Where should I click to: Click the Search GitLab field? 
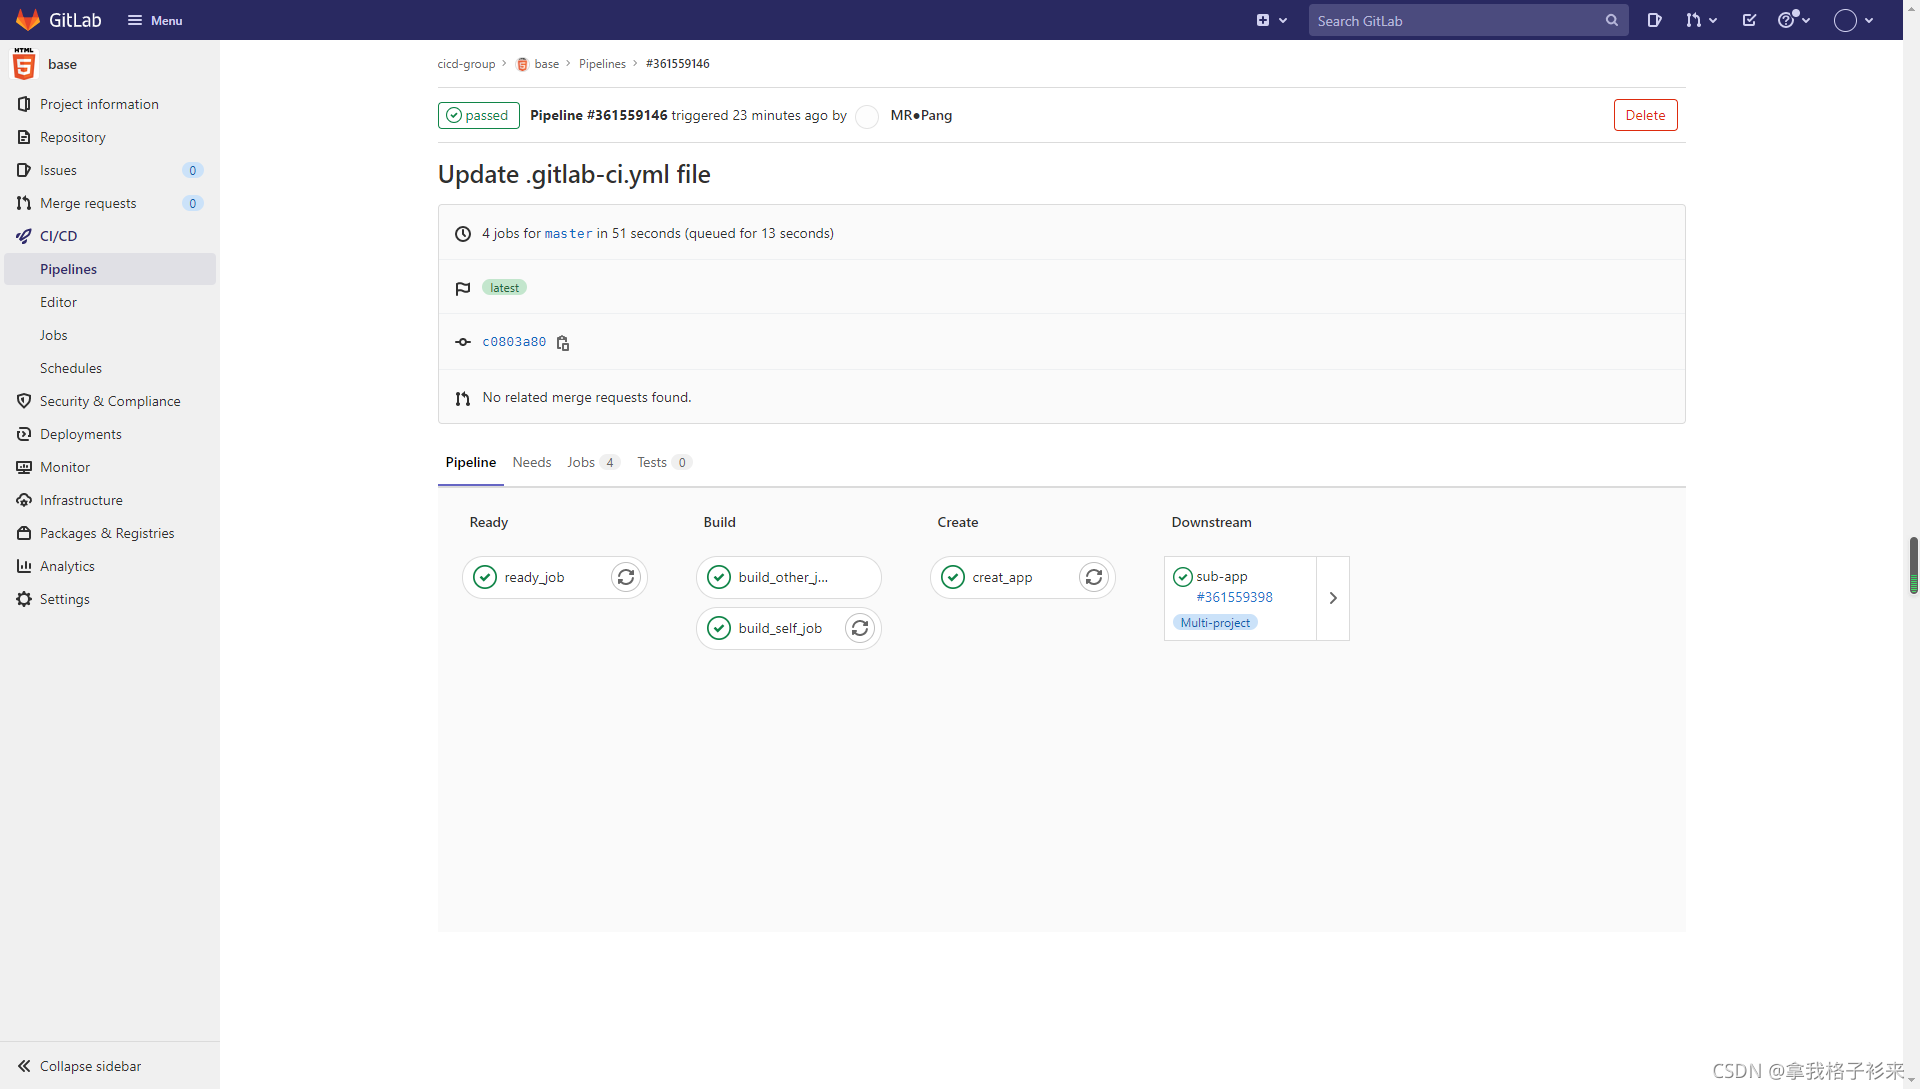click(1455, 20)
